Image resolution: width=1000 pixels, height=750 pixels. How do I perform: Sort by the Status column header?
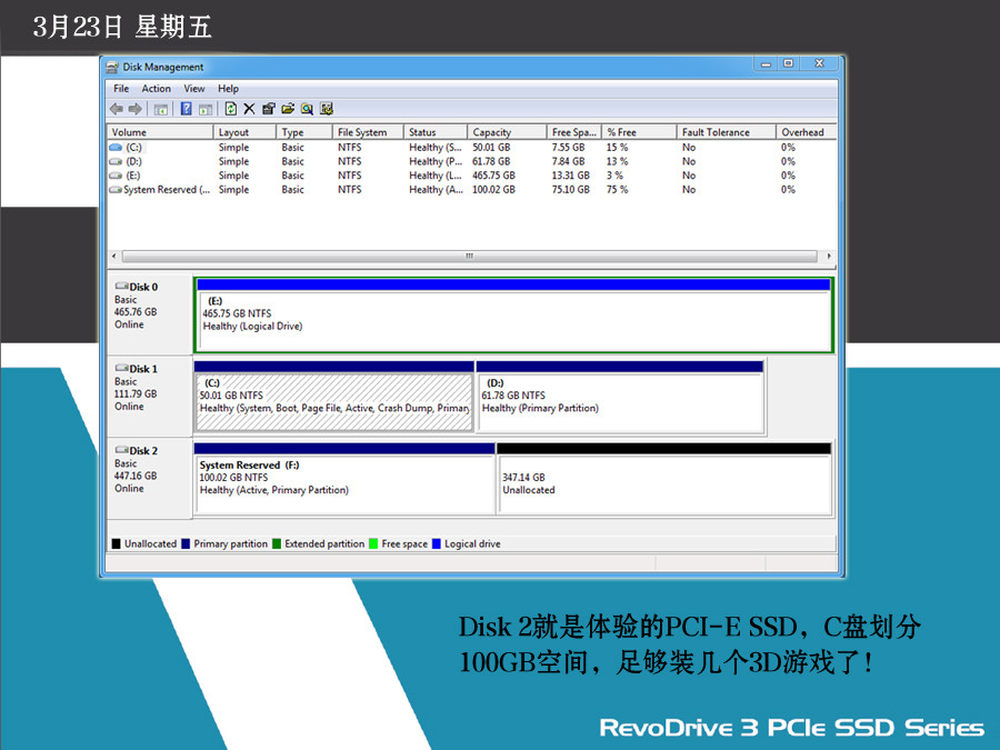tap(436, 132)
